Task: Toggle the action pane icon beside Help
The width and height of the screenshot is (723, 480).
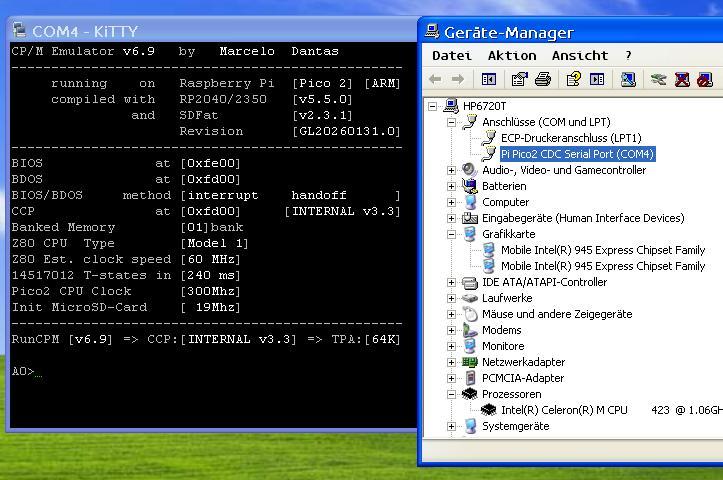Action: click(597, 79)
